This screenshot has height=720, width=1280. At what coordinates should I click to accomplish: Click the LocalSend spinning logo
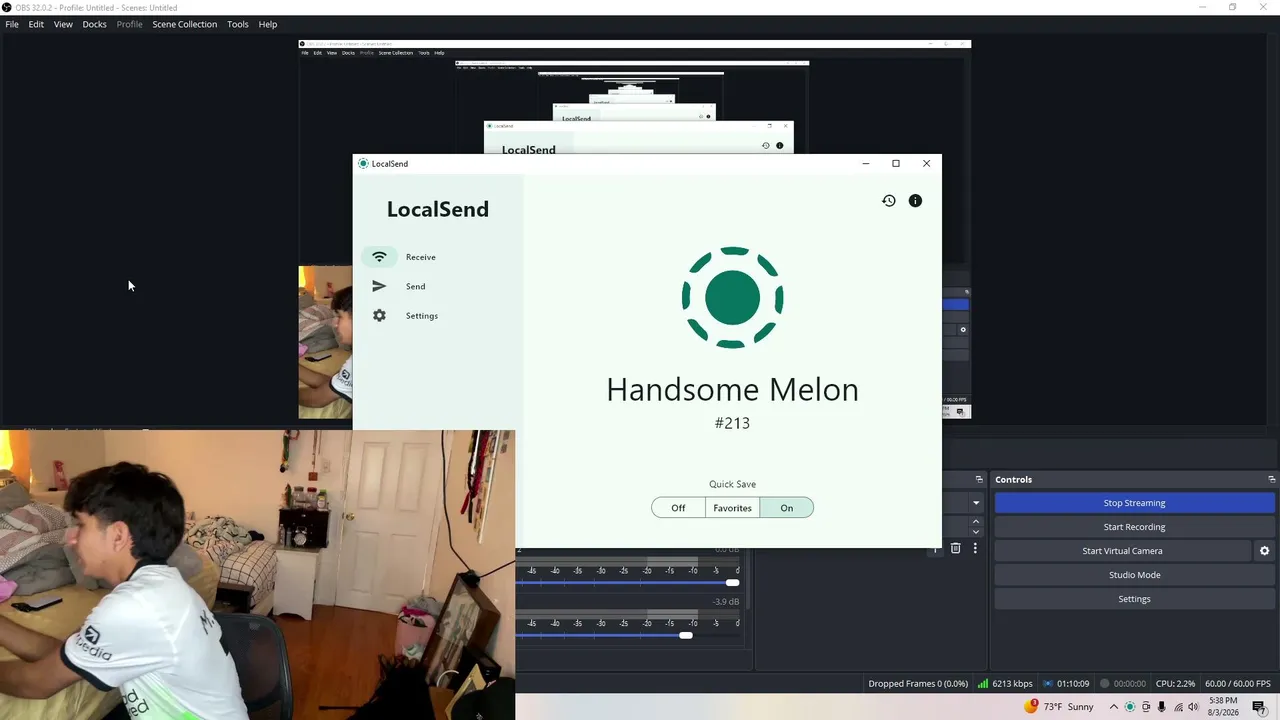(732, 298)
